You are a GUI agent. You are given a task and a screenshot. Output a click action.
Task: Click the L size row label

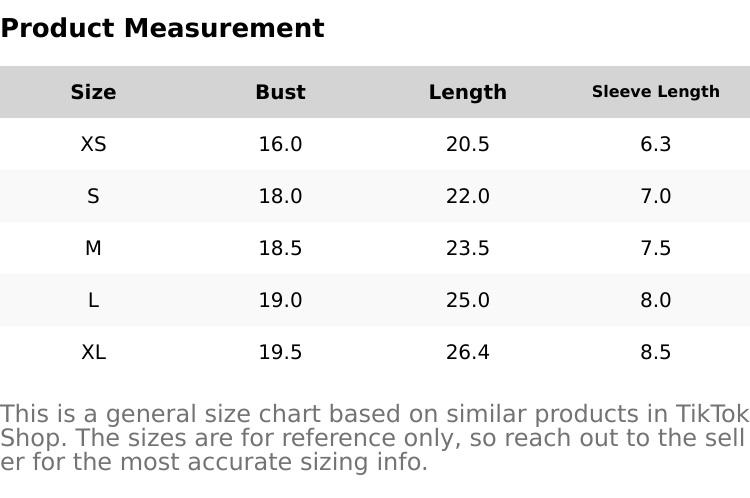(x=93, y=300)
